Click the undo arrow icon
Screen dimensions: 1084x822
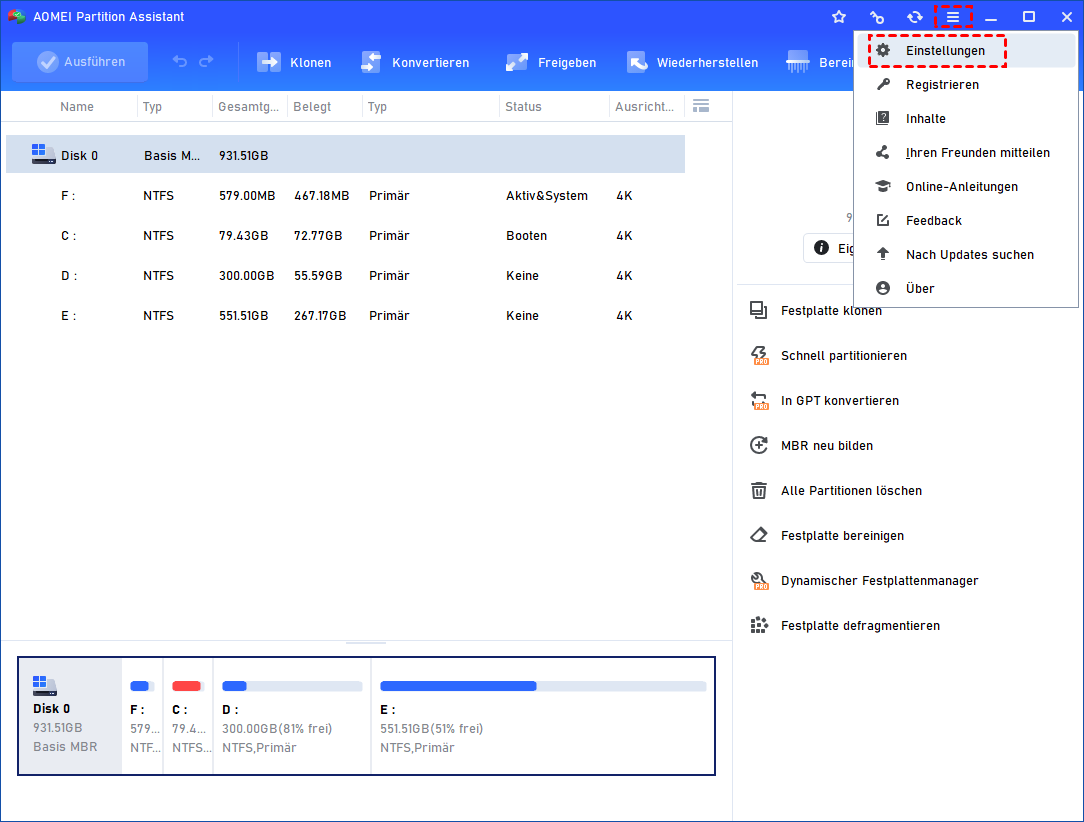coord(180,62)
